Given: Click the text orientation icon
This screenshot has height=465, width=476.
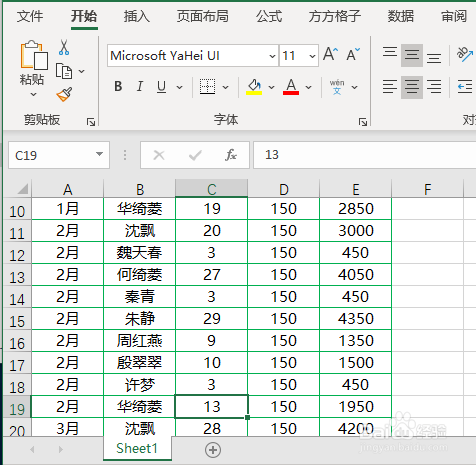Looking at the screenshot, I should pyautogui.click(x=465, y=54).
